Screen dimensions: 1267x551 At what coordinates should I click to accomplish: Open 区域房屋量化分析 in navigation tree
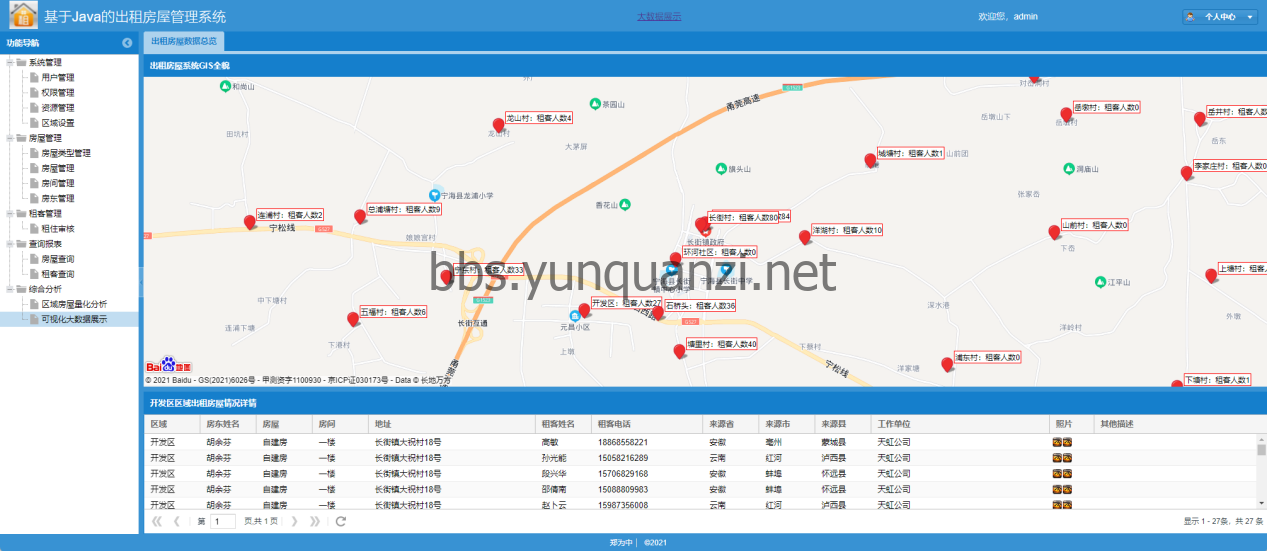[x=73, y=304]
